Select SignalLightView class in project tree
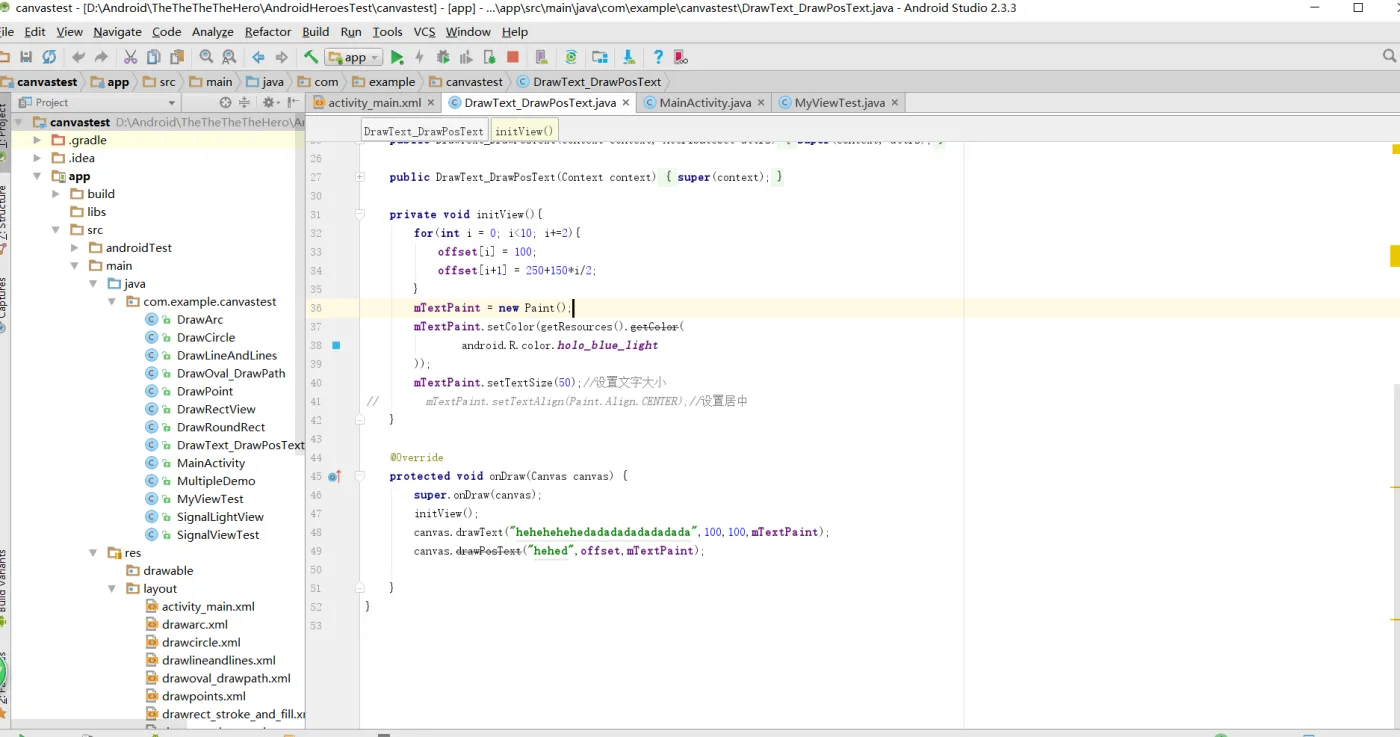This screenshot has height=737, width=1400. click(x=220, y=517)
